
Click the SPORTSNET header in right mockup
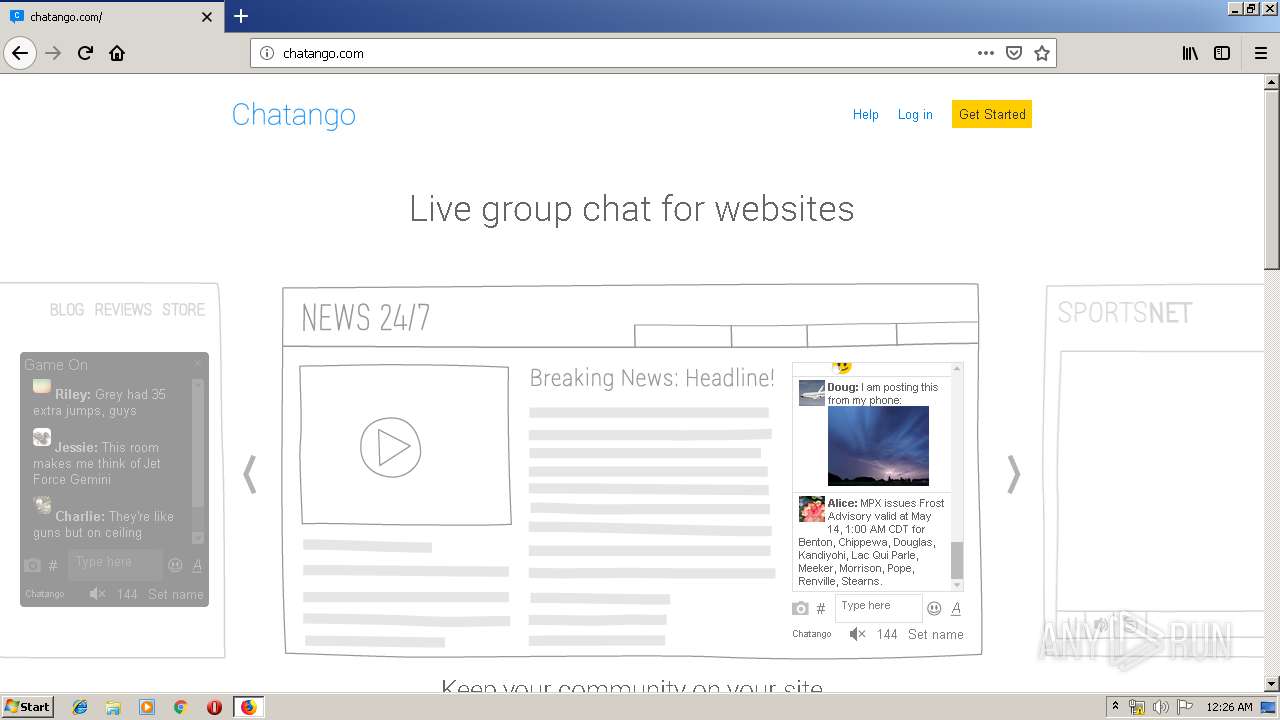click(x=1125, y=314)
